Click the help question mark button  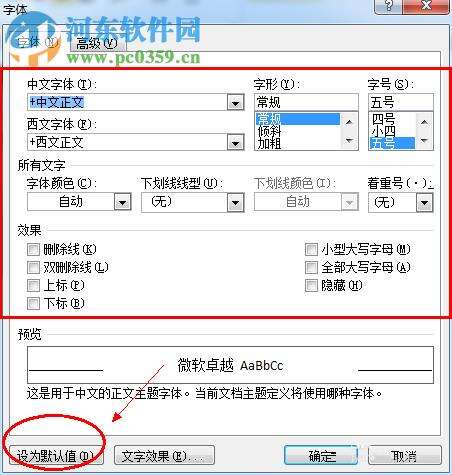coord(388,6)
